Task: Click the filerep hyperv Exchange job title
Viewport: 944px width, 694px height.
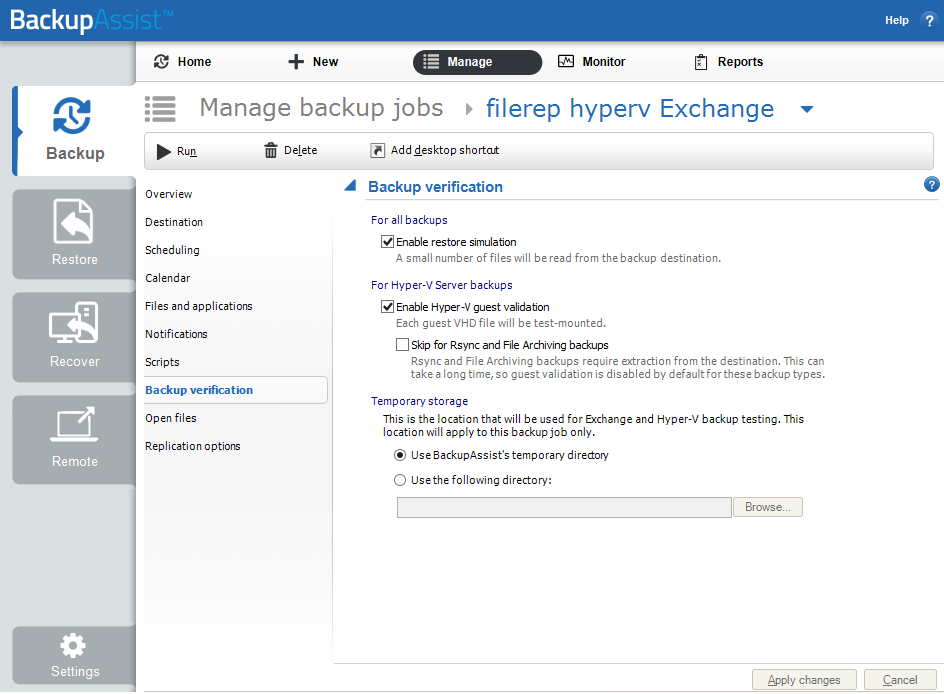Action: [x=630, y=109]
